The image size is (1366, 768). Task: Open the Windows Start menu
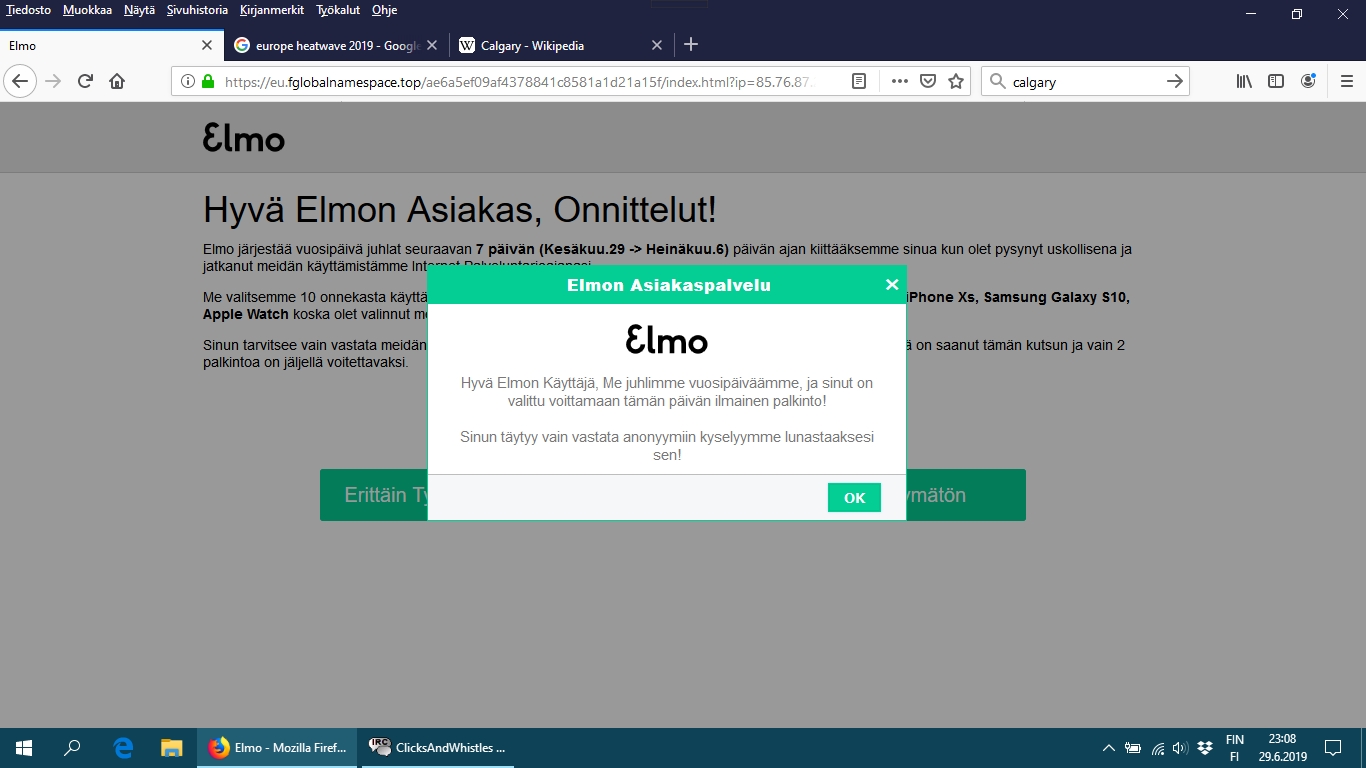tap(23, 748)
